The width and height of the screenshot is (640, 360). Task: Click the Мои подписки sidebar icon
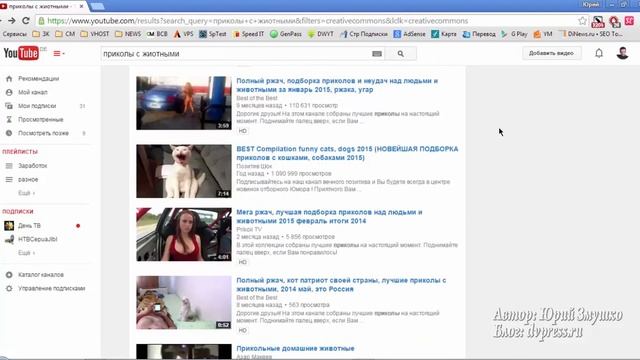pyautogui.click(x=9, y=106)
